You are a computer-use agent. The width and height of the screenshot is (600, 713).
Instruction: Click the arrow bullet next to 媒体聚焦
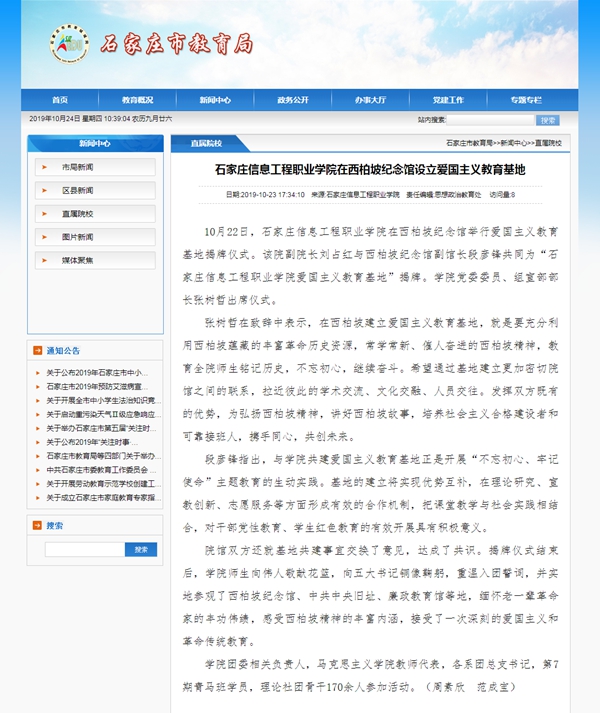point(46,260)
